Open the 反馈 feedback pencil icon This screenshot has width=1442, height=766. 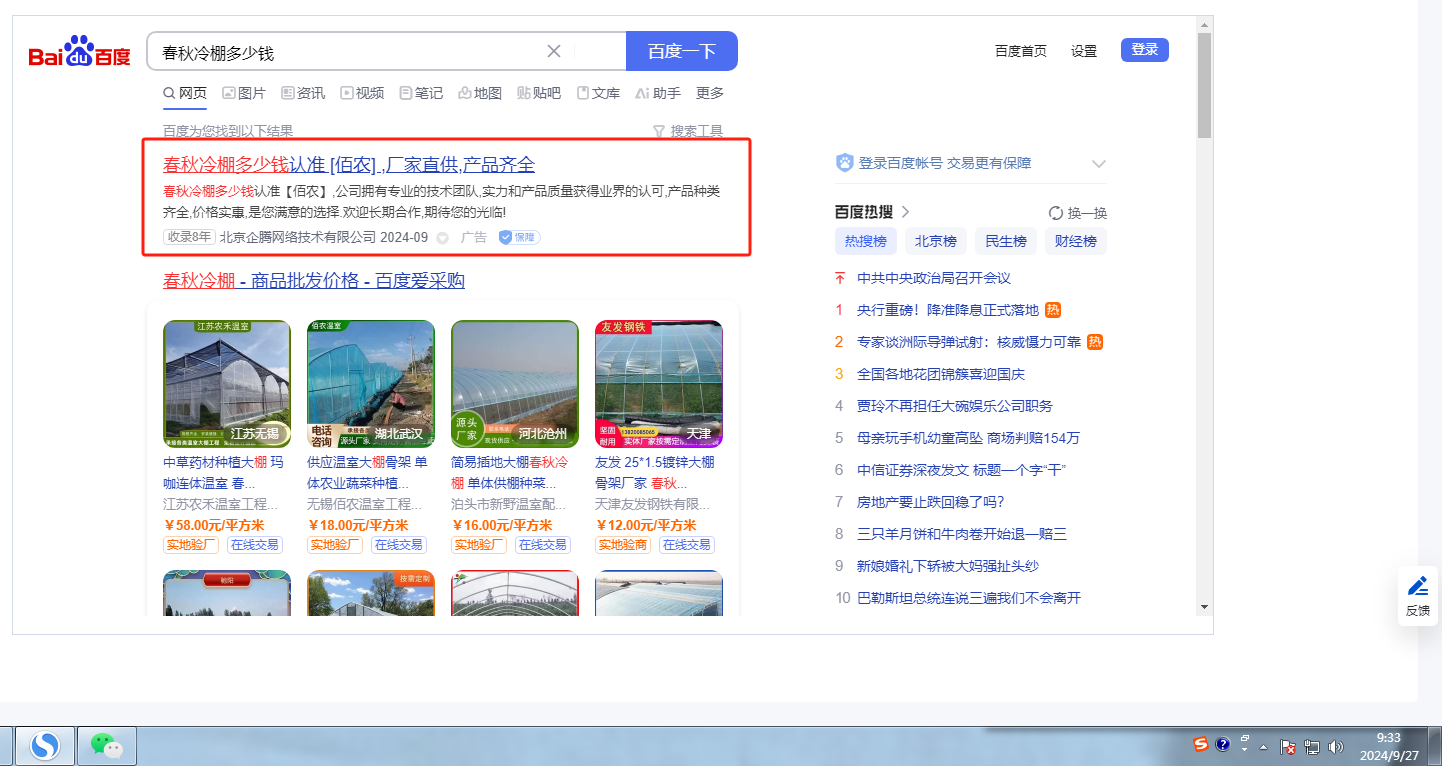click(1418, 586)
